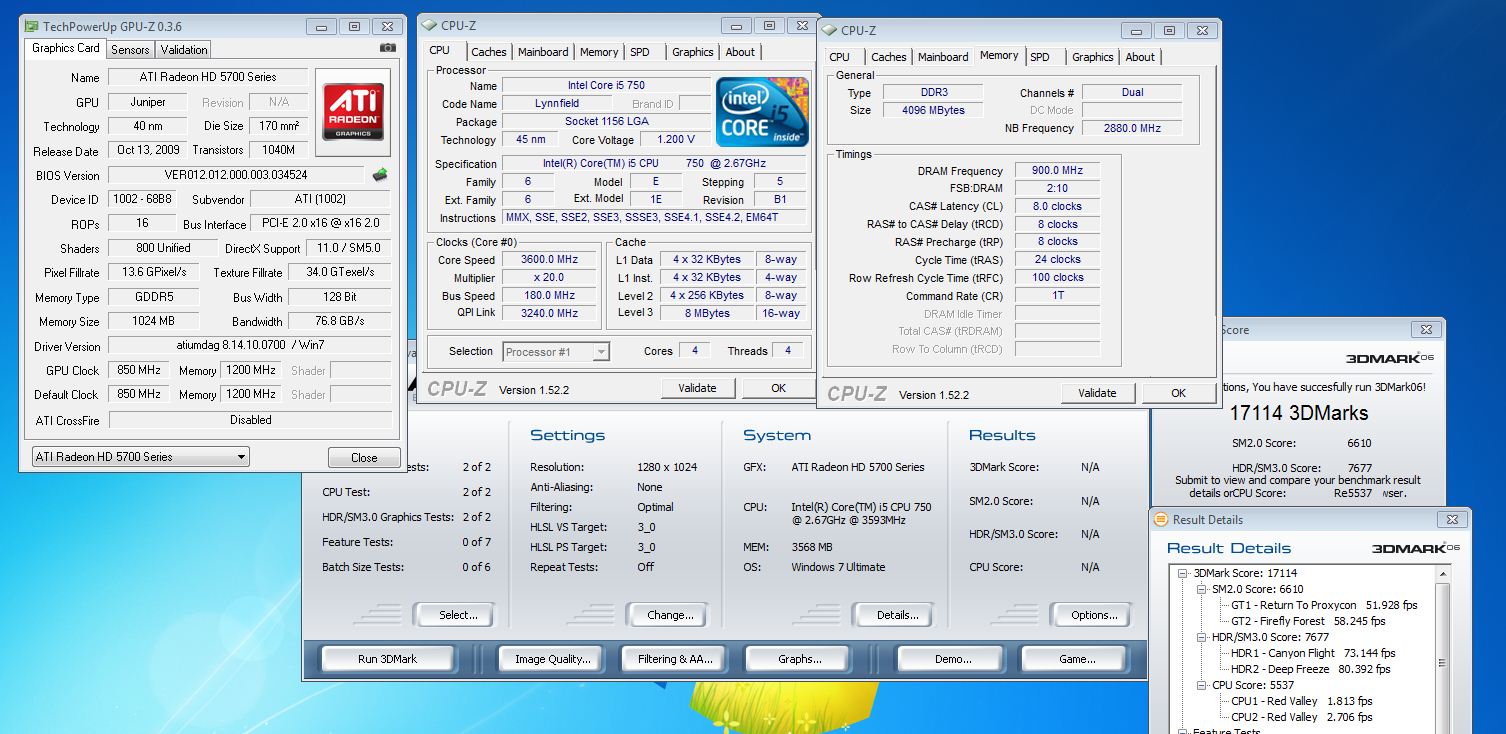1506x734 pixels.
Task: Click Options... under Results
Action: tap(1094, 615)
